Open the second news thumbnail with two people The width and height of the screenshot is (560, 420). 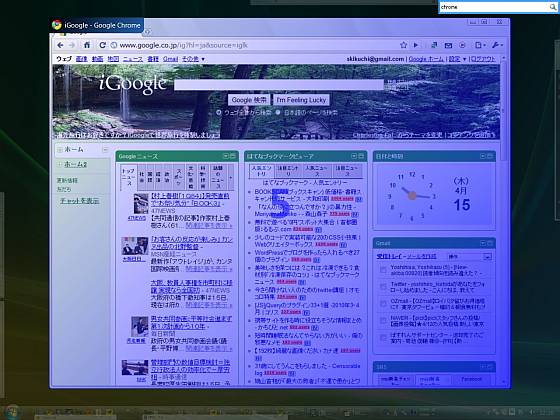click(x=135, y=246)
